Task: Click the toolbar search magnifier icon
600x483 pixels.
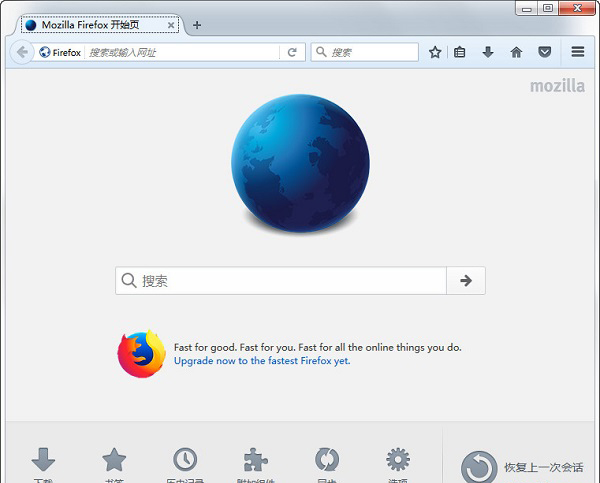Action: 321,52
